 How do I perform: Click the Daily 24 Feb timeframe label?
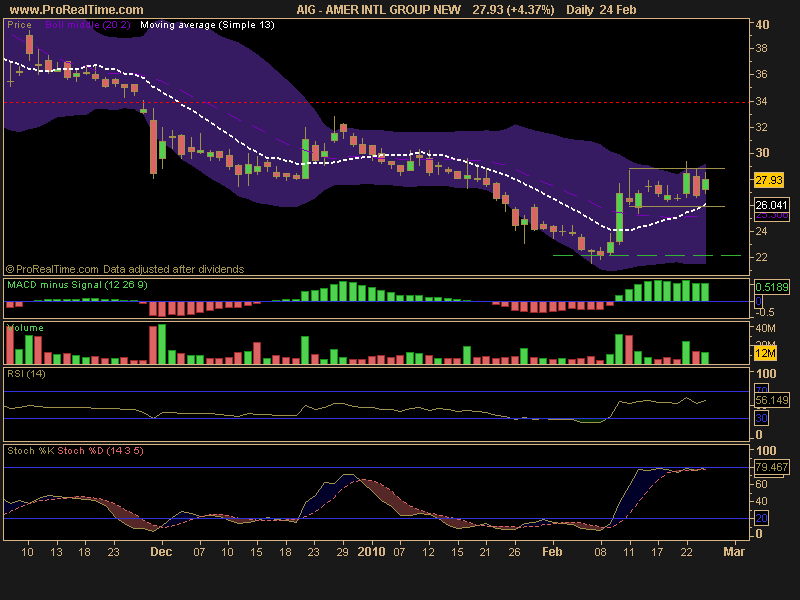point(601,10)
